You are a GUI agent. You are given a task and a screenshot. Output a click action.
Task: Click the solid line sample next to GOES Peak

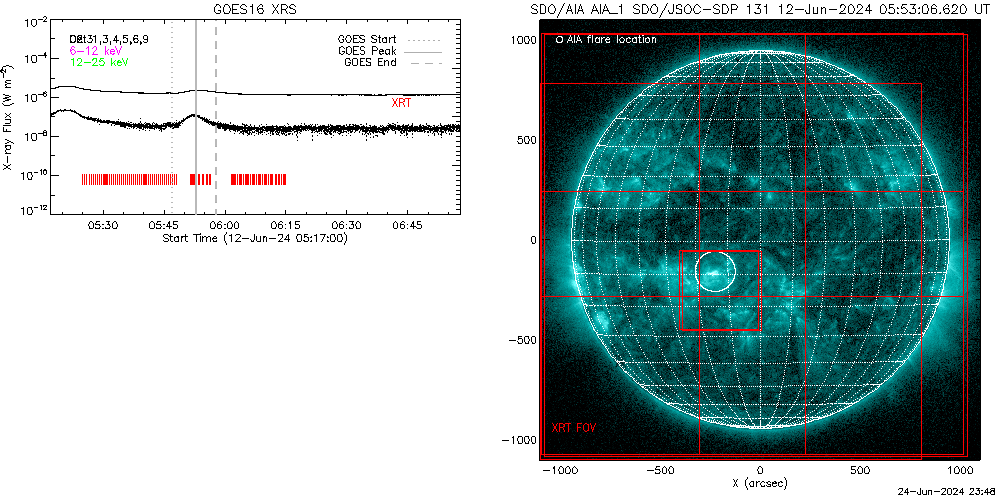(423, 50)
